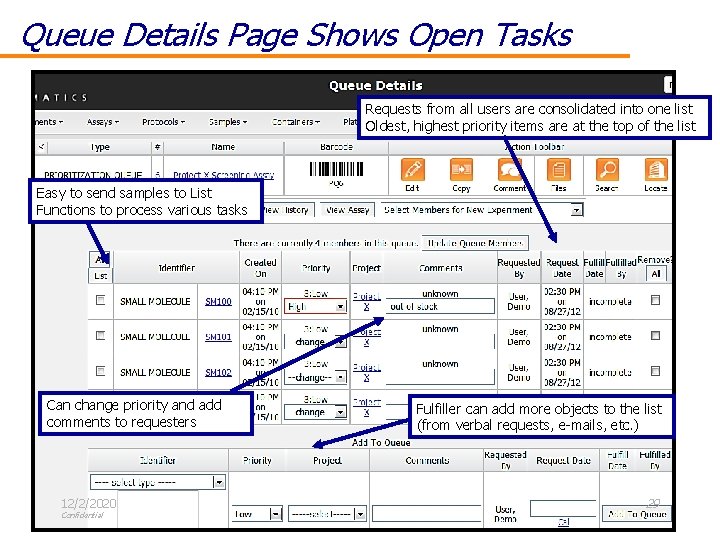The image size is (720, 540).
Task: Click the View Assay button
Action: pyautogui.click(x=348, y=210)
